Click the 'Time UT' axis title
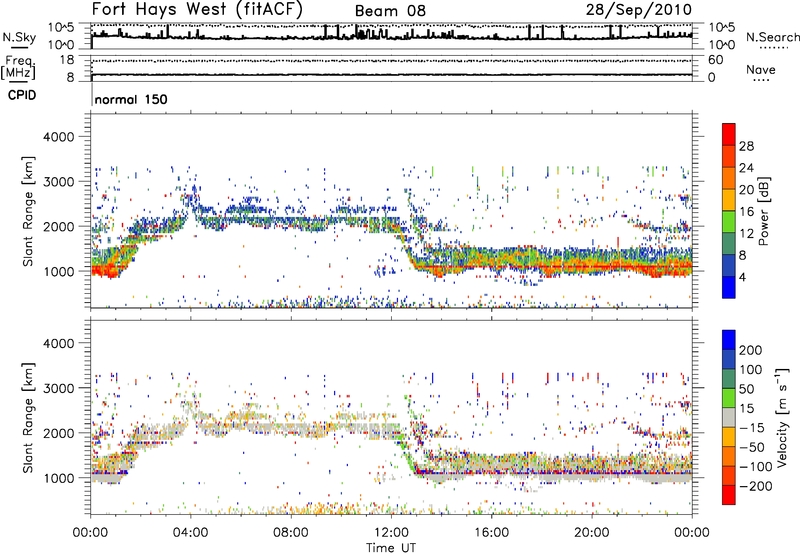800x554 pixels. coord(391,547)
